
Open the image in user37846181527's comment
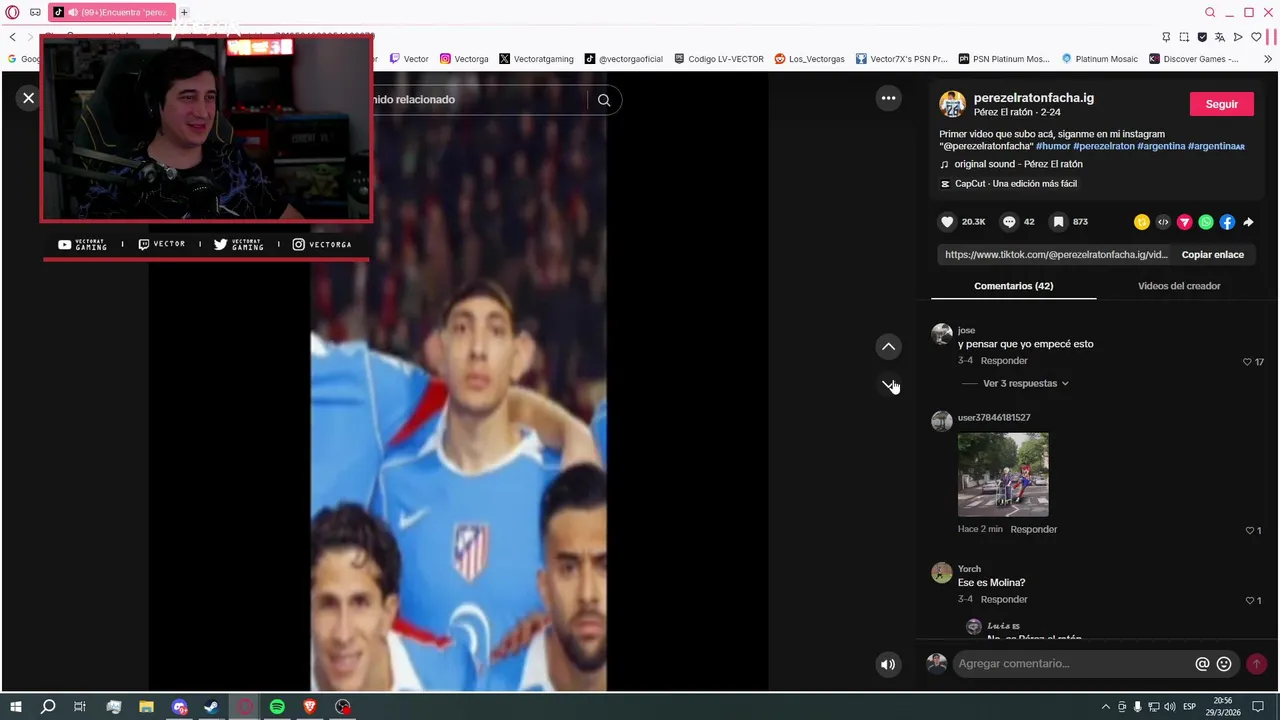1003,474
